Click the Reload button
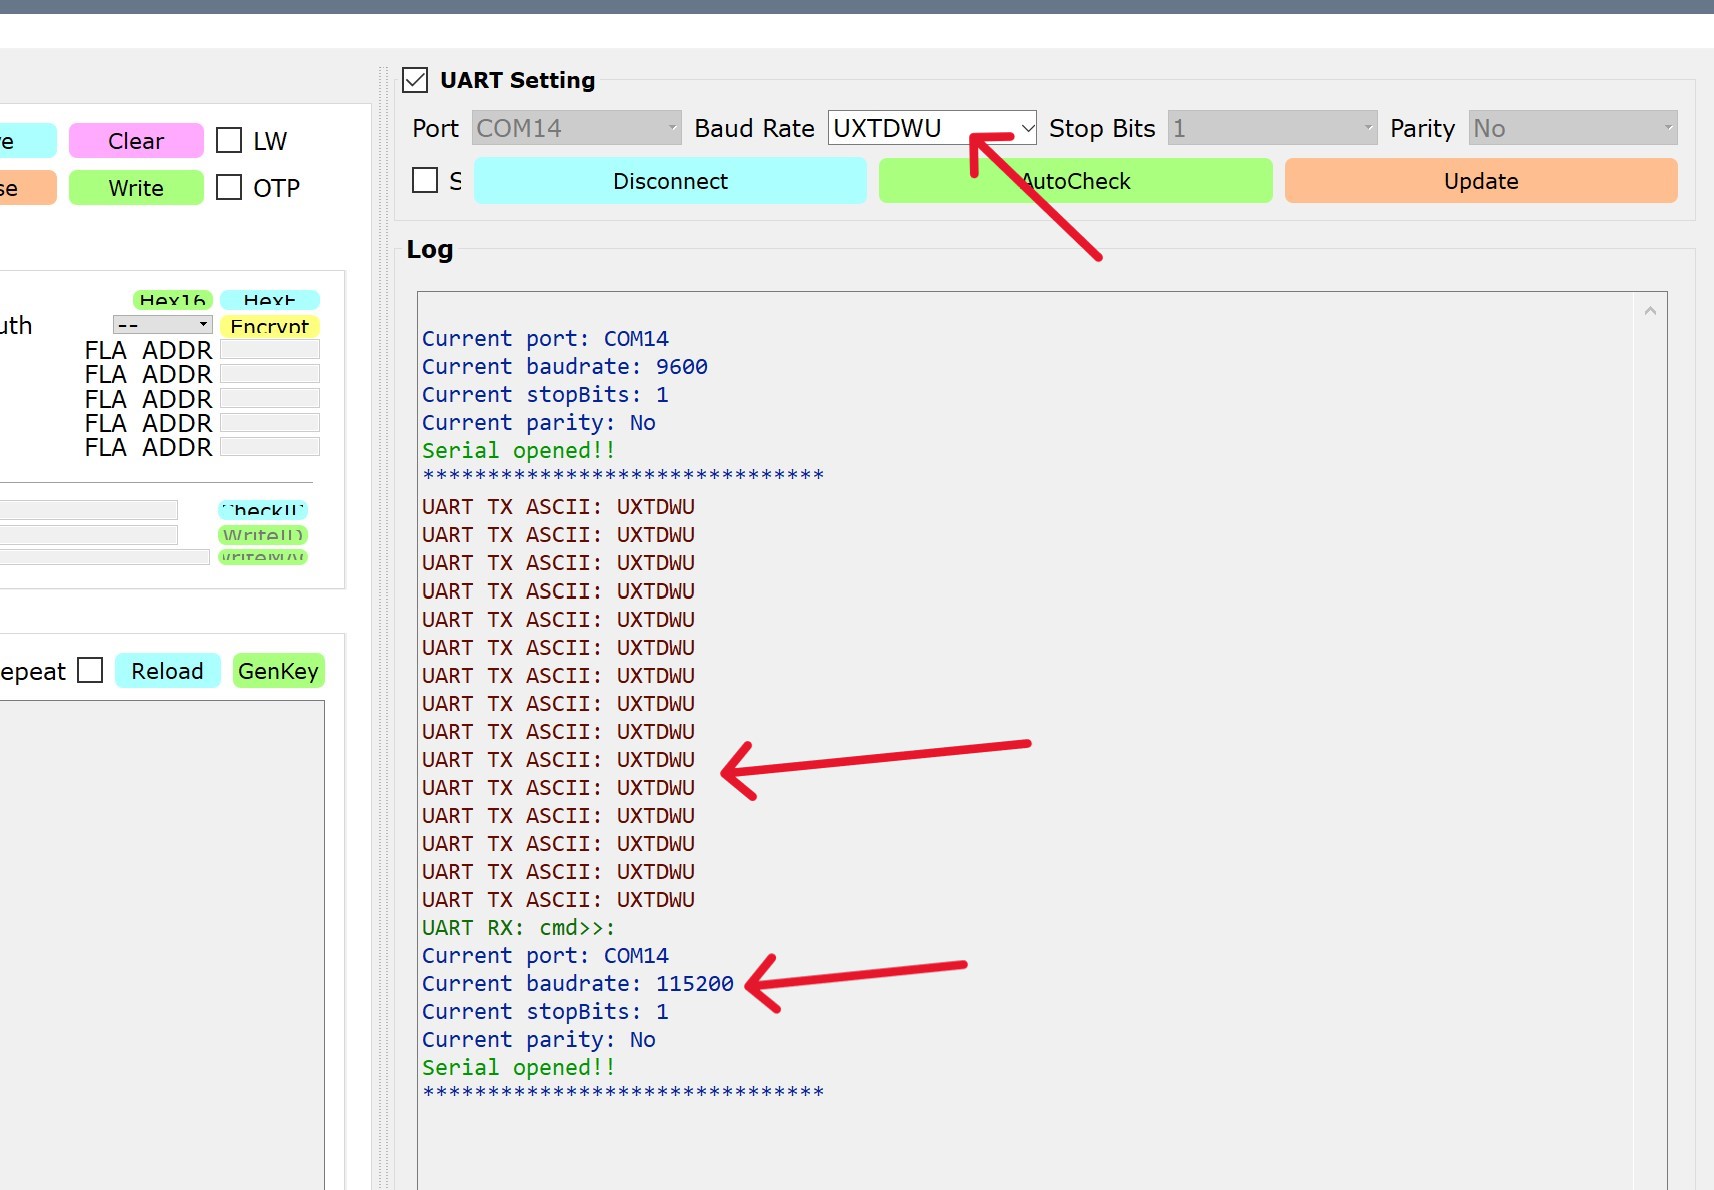This screenshot has width=1714, height=1190. pyautogui.click(x=167, y=671)
